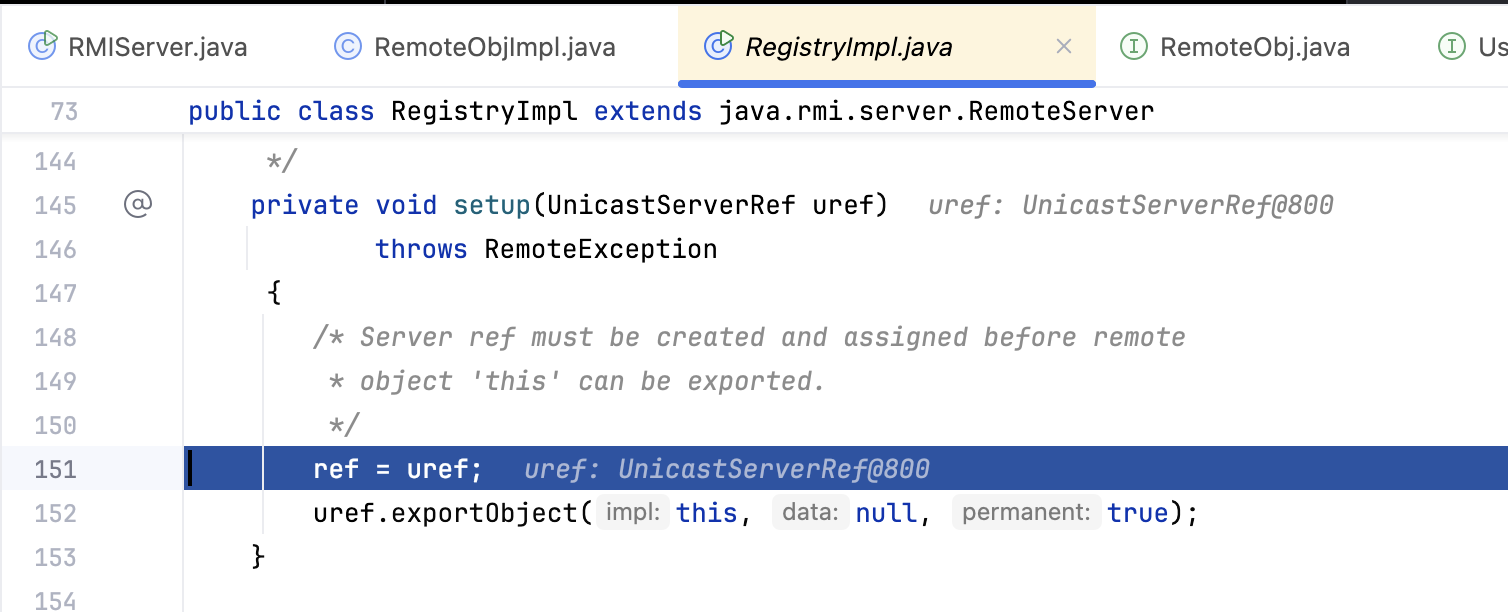This screenshot has width=1508, height=612.
Task: Click the inline uref debug value on line 151
Action: [727, 469]
